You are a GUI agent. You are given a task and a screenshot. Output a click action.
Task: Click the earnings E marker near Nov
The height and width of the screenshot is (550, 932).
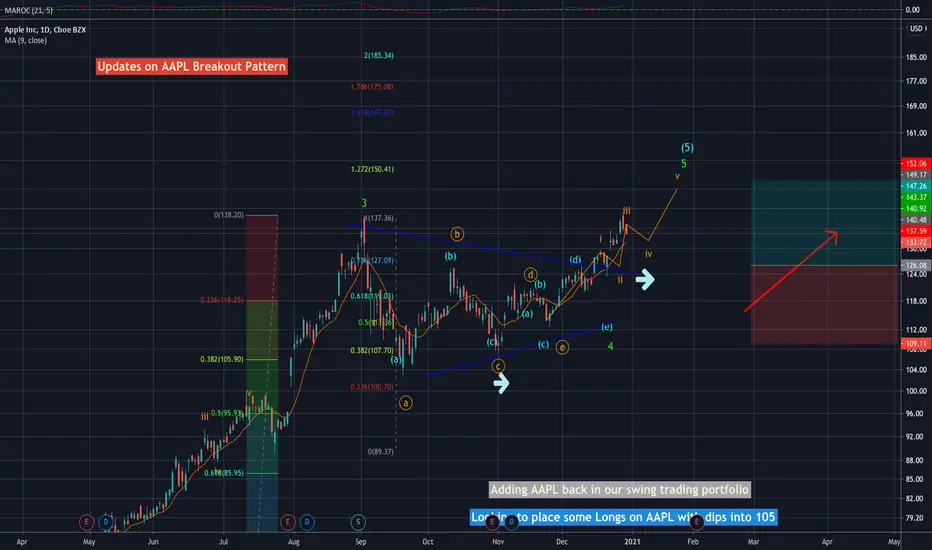click(x=492, y=522)
